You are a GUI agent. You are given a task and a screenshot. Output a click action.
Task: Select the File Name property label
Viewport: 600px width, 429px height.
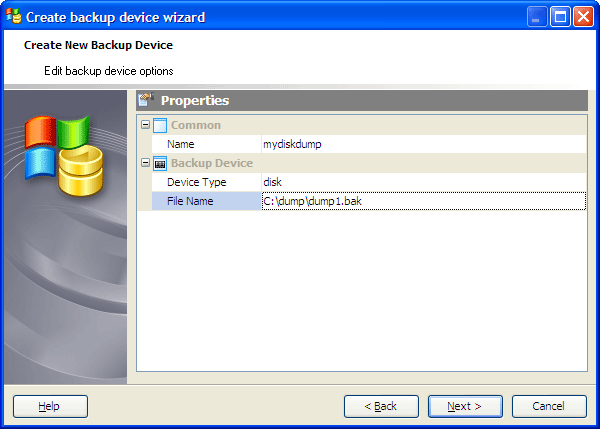coord(190,201)
